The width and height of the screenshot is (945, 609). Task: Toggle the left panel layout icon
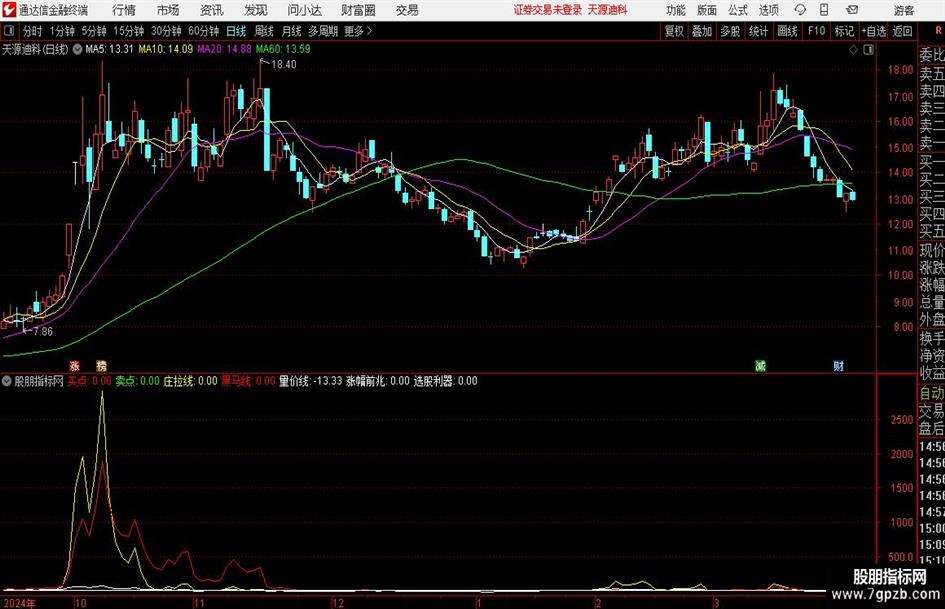(x=9, y=31)
